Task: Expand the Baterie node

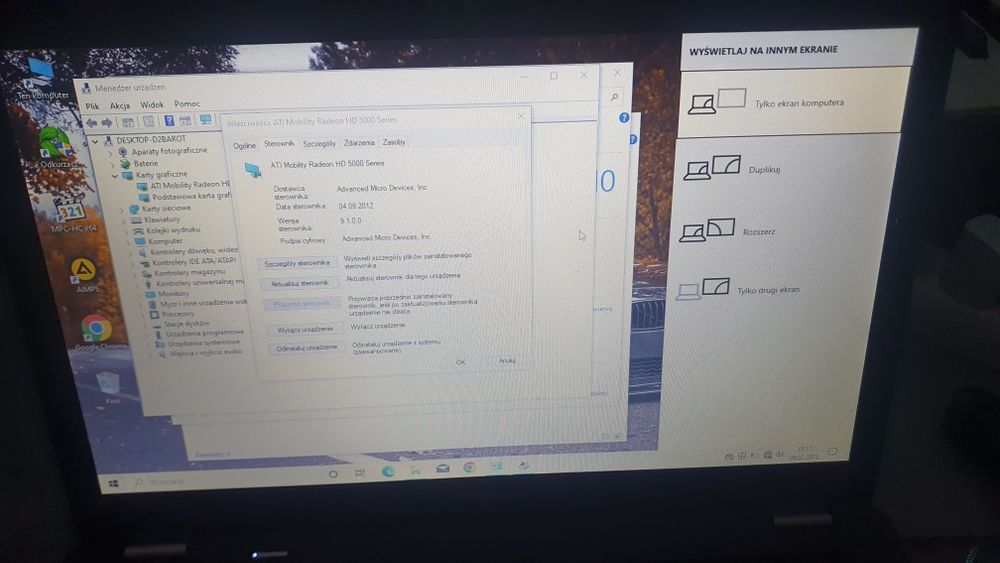Action: pyautogui.click(x=112, y=165)
